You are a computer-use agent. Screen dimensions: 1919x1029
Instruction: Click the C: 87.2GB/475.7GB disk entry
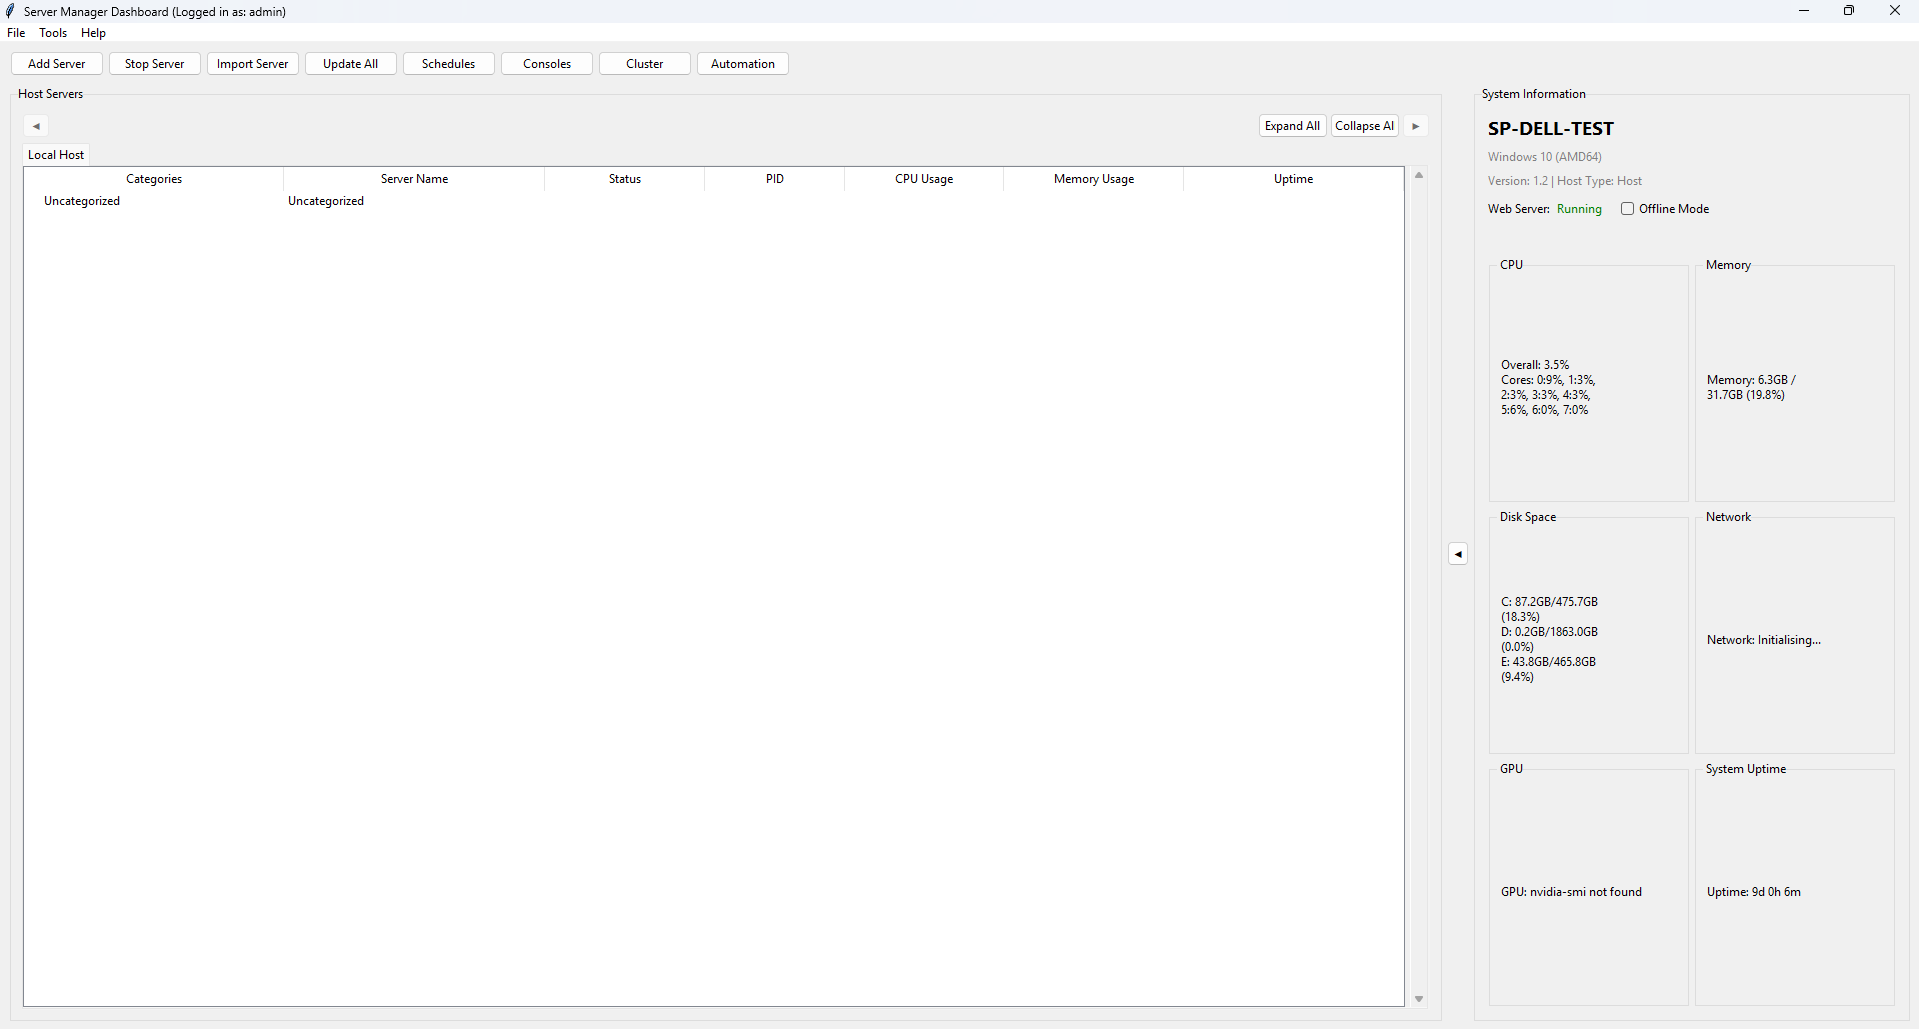pos(1549,609)
